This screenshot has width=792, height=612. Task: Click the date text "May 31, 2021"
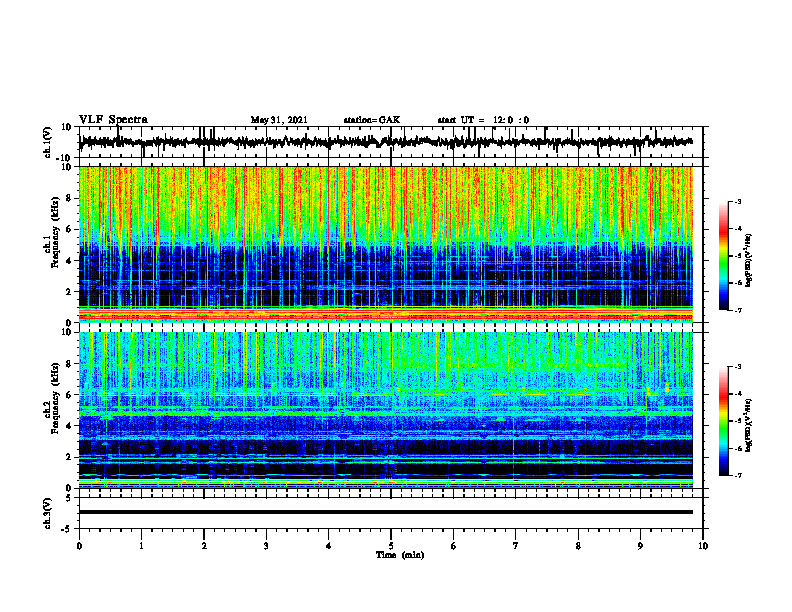pyautogui.click(x=279, y=120)
